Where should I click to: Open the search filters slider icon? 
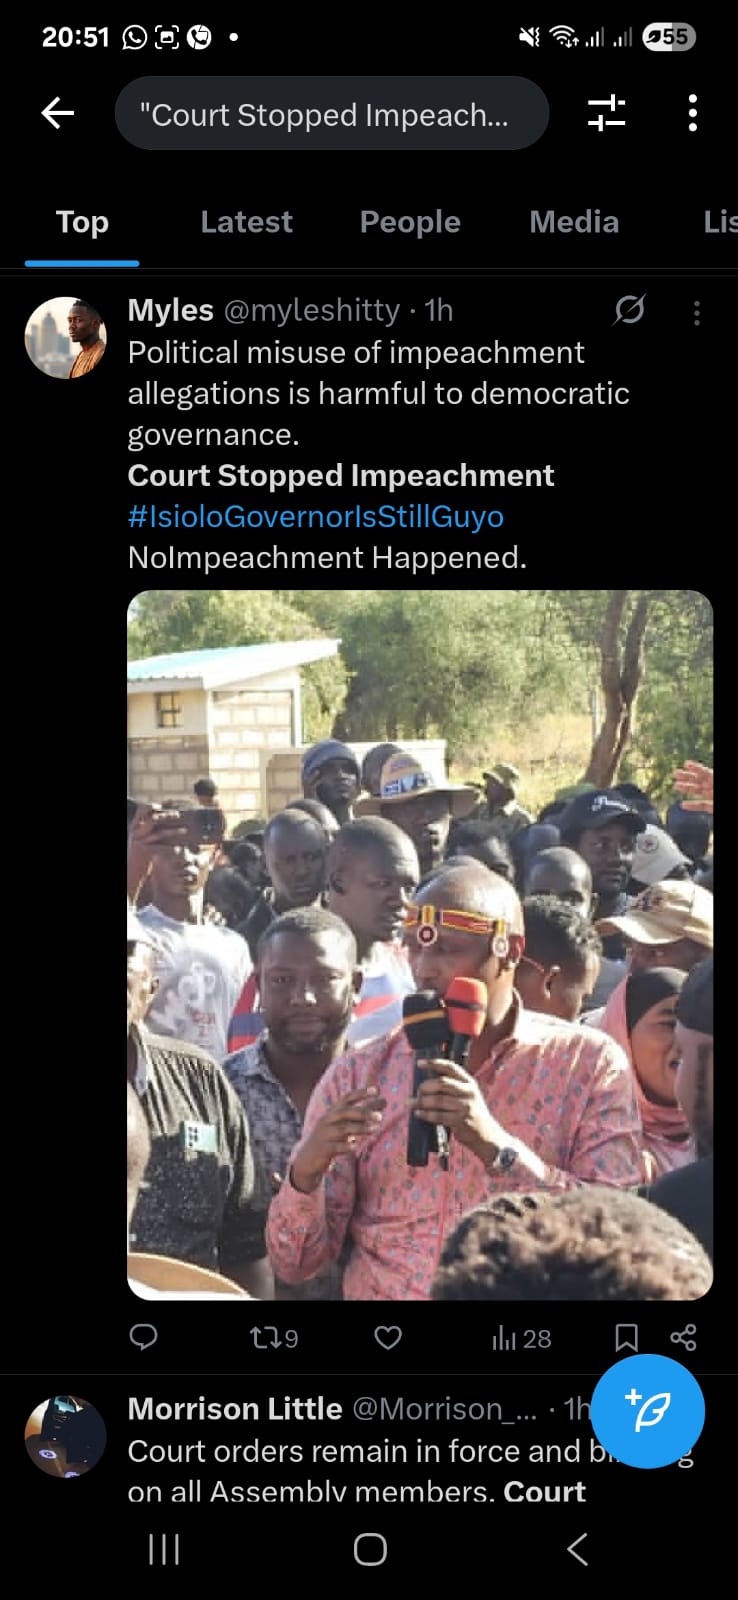606,113
